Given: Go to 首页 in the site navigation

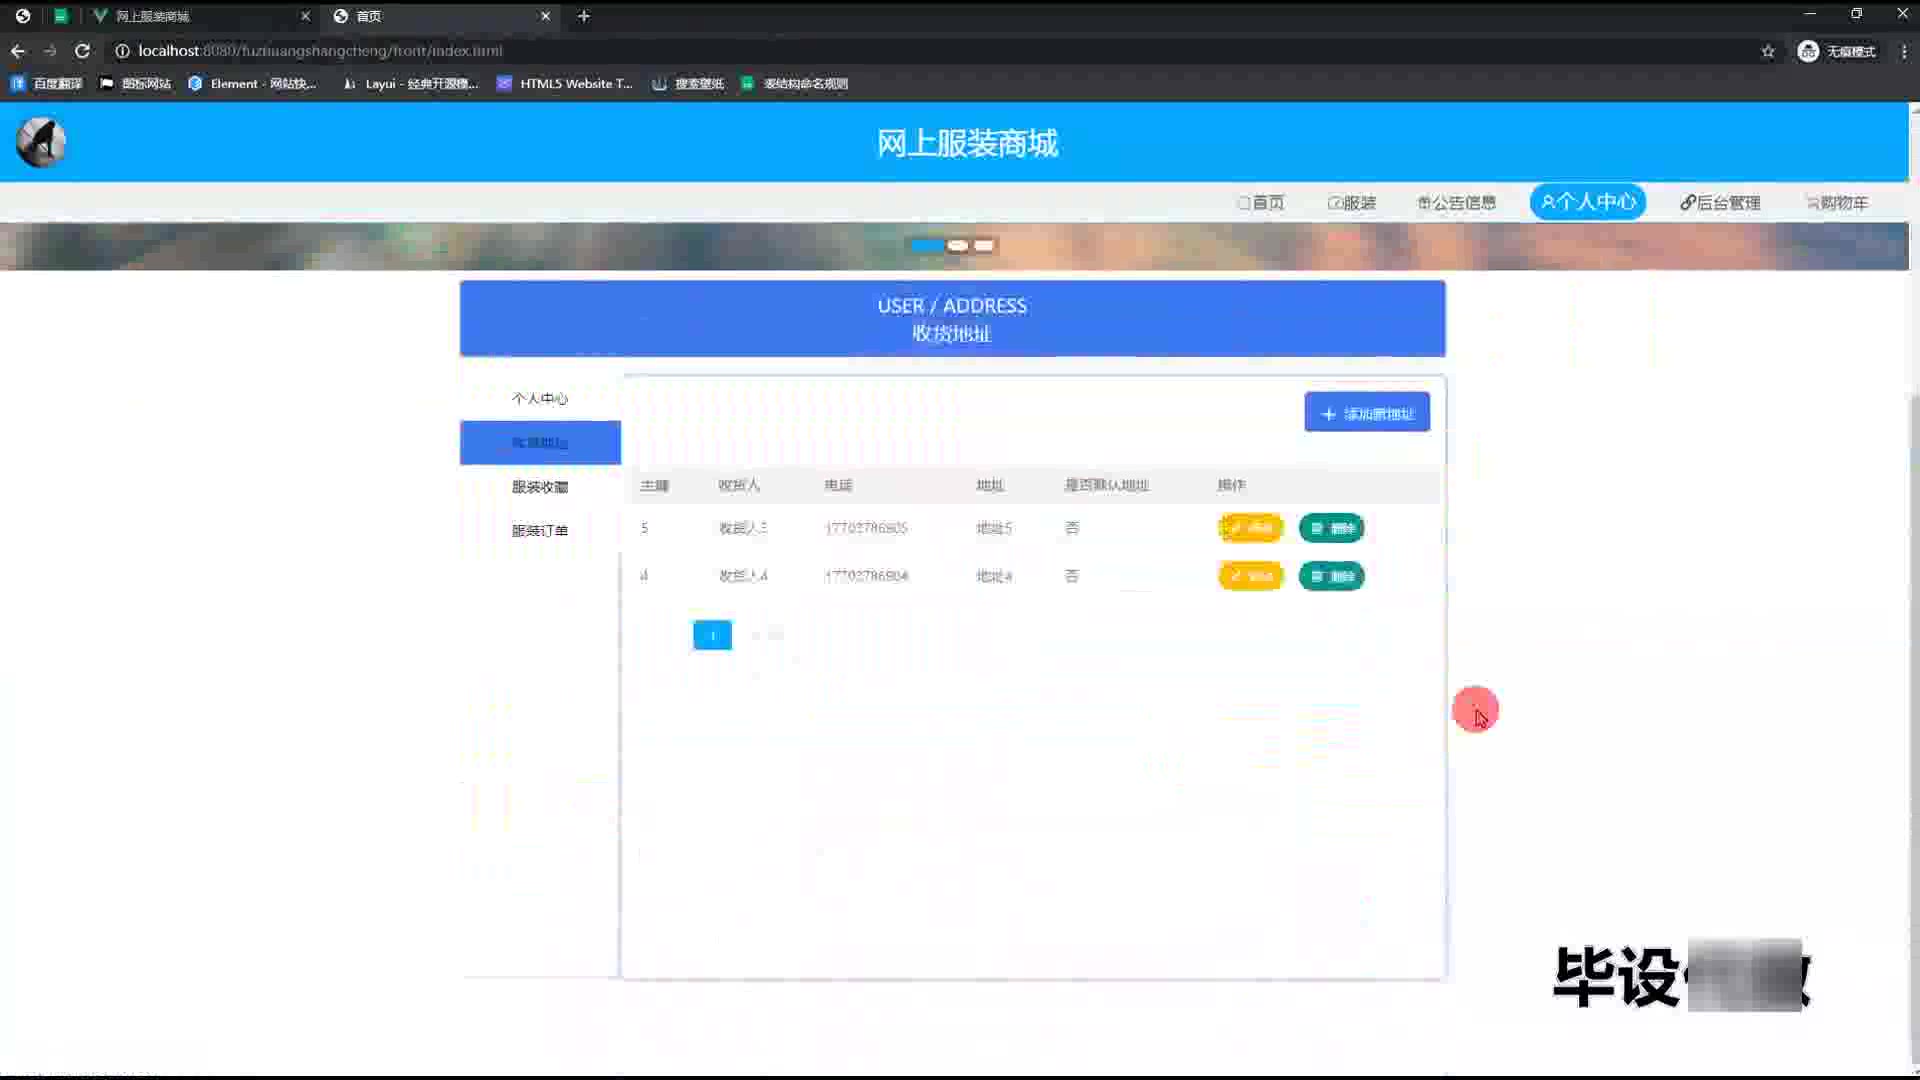Looking at the screenshot, I should click(1261, 203).
